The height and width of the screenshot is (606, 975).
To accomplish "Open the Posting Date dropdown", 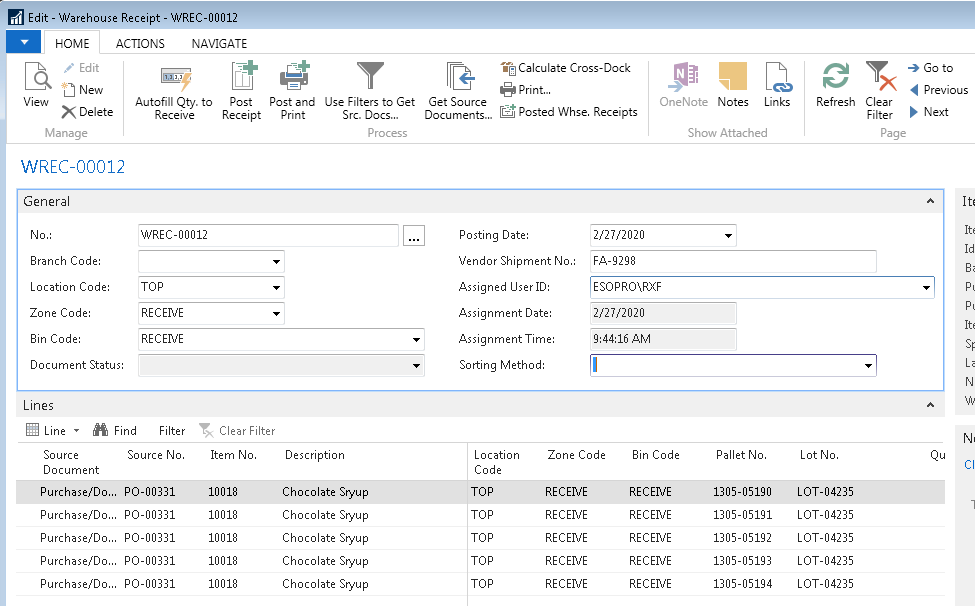I will [x=727, y=236].
